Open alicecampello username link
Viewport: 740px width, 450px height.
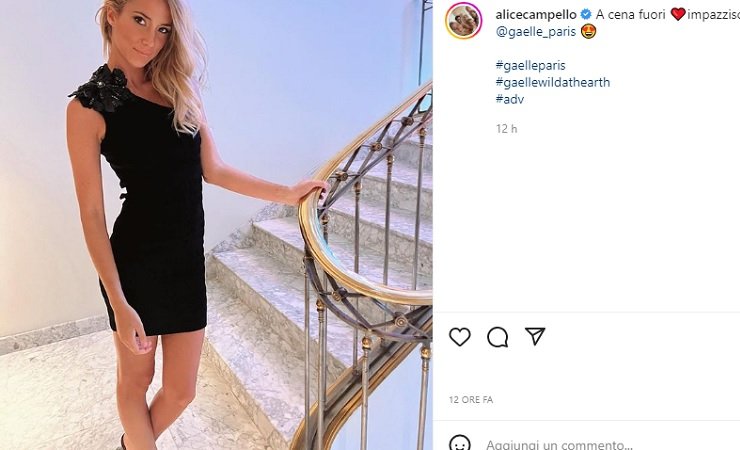(536, 15)
